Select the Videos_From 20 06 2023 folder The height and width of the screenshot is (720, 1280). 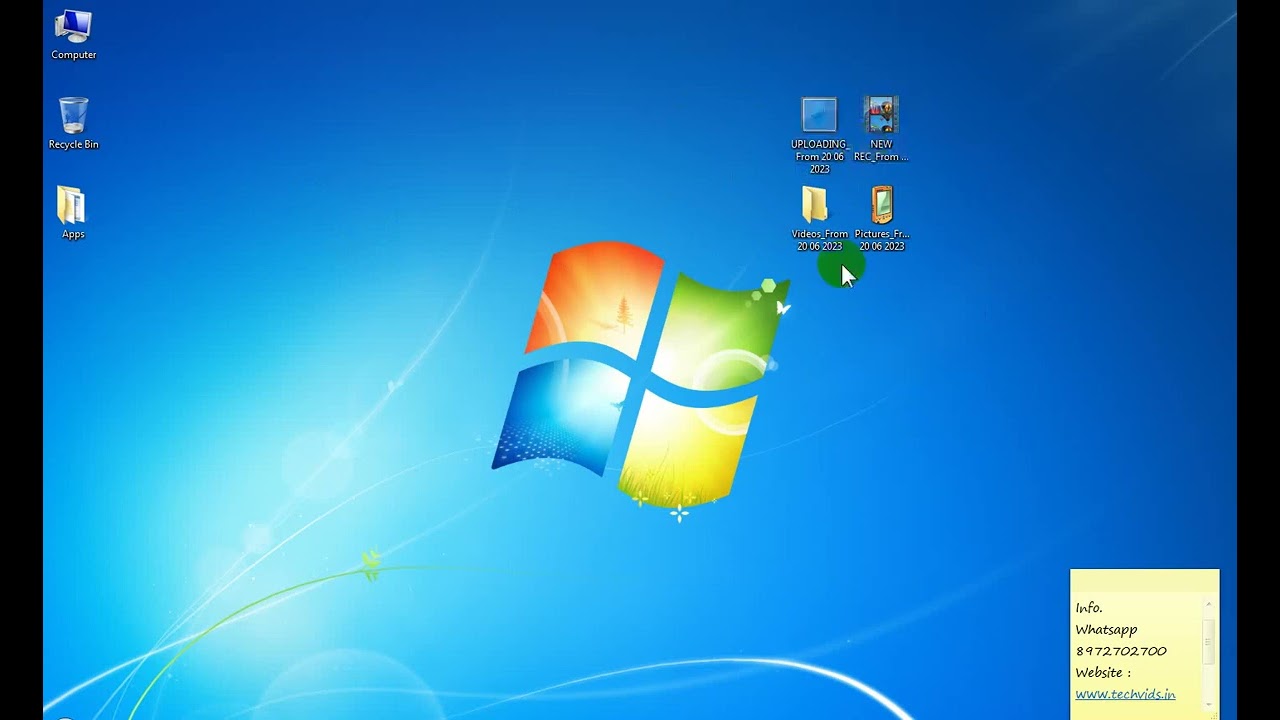click(819, 218)
